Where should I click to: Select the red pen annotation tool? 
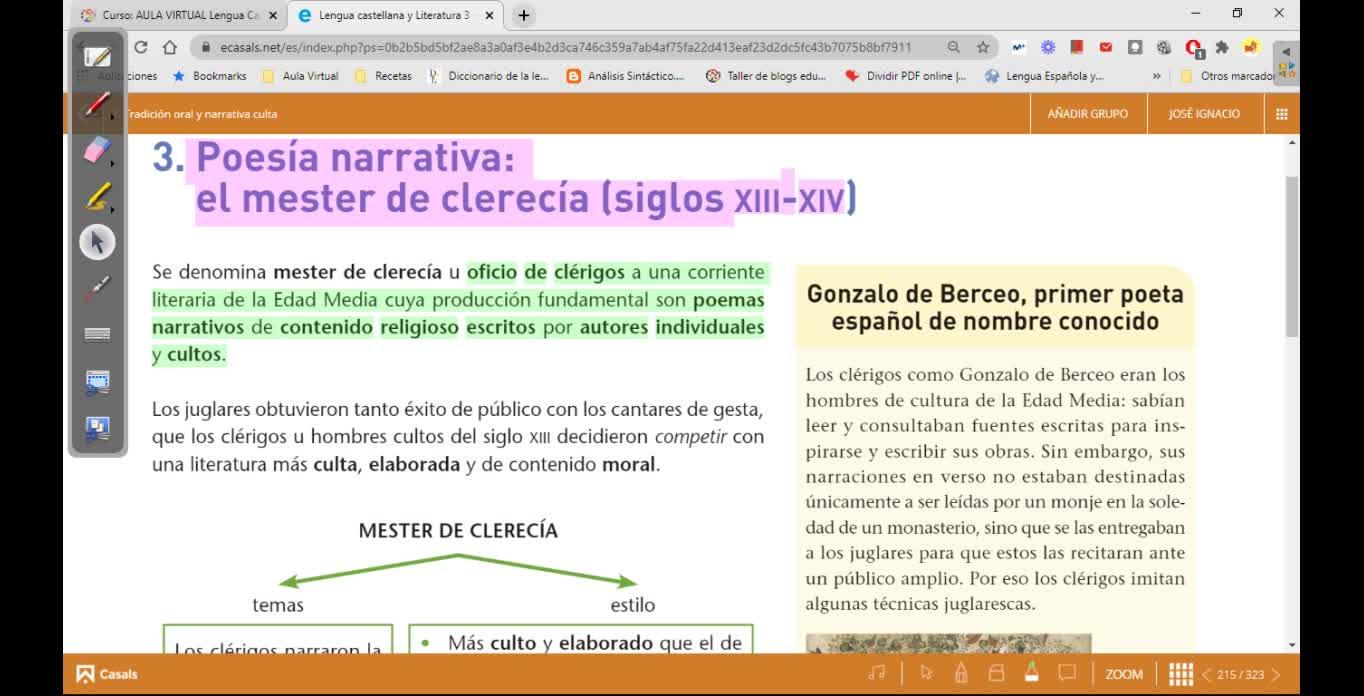click(96, 103)
